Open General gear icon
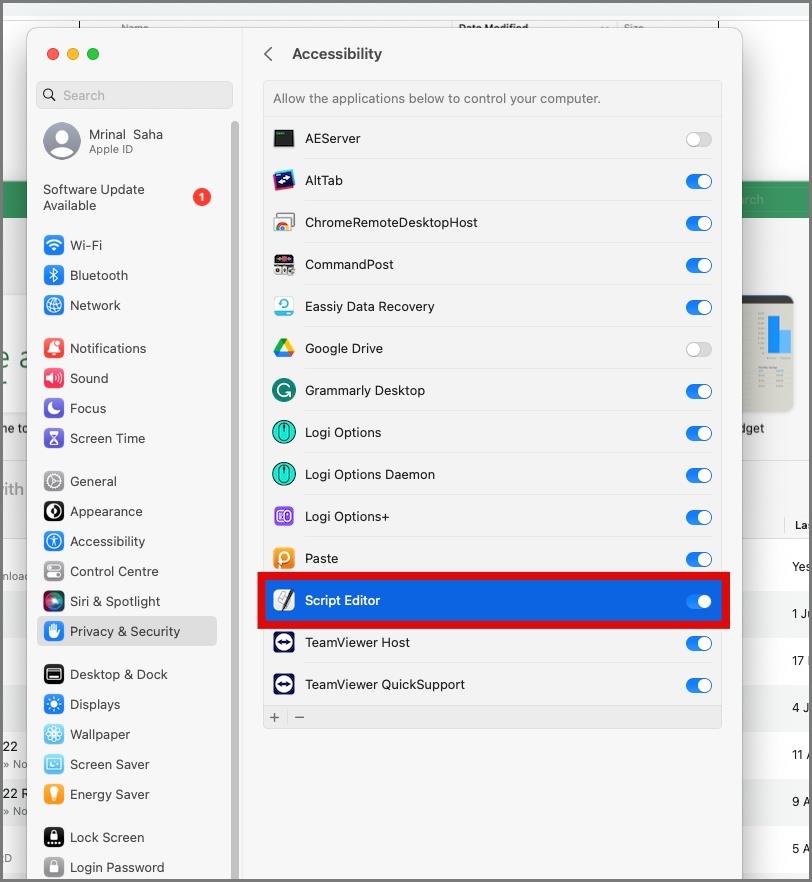The width and height of the screenshot is (812, 882). click(53, 482)
